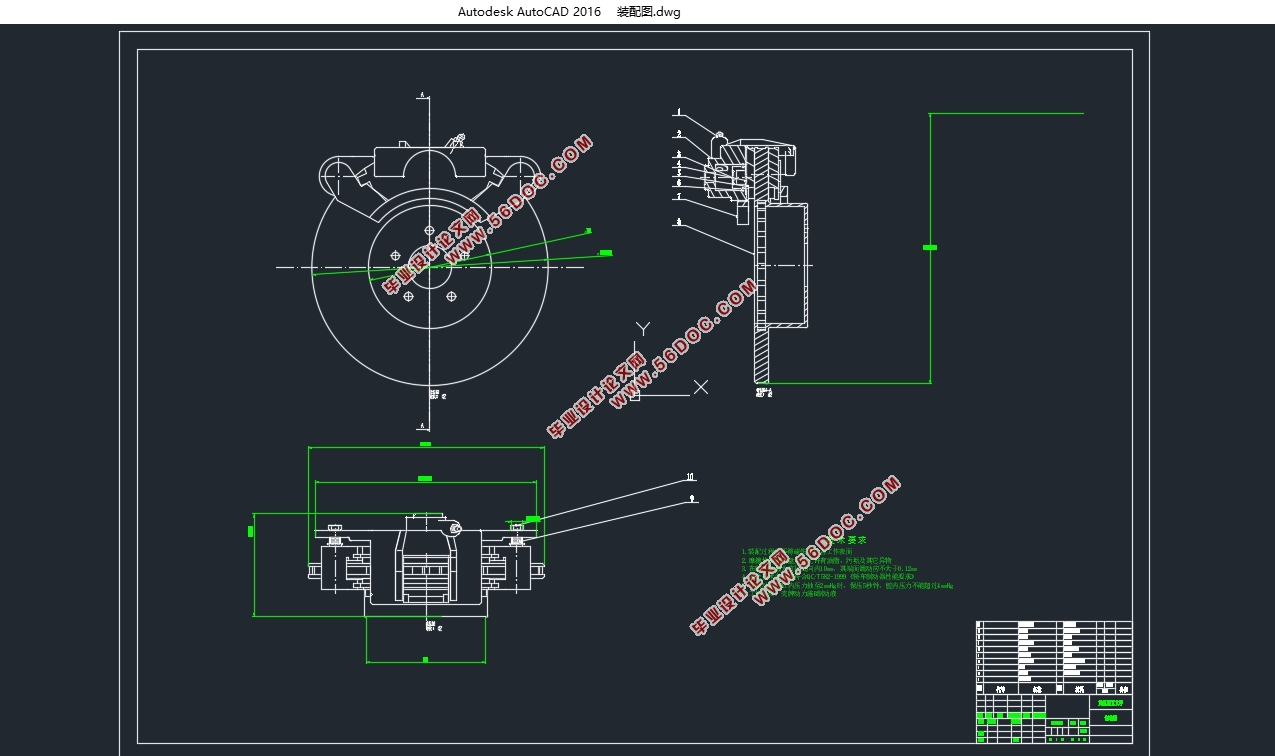Select the green dimension text below the bottom view
Image resolution: width=1275 pixels, height=756 pixels.
coord(425,660)
